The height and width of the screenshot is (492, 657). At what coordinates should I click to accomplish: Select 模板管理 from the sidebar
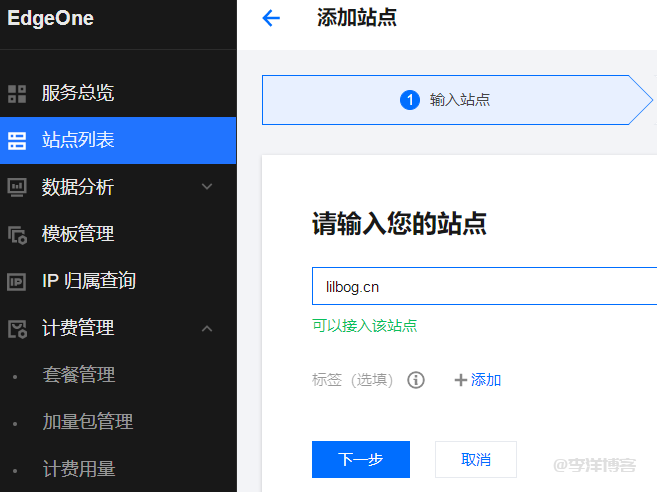[x=78, y=234]
